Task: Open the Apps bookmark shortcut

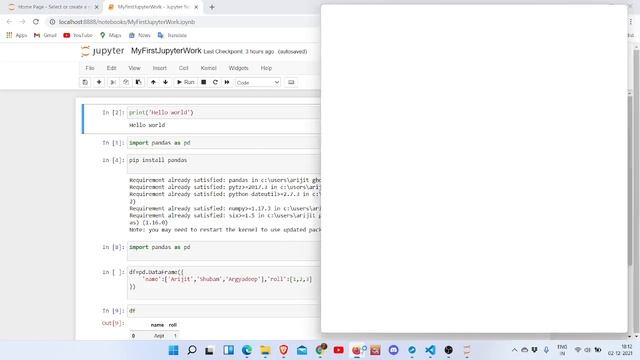Action: (17, 36)
